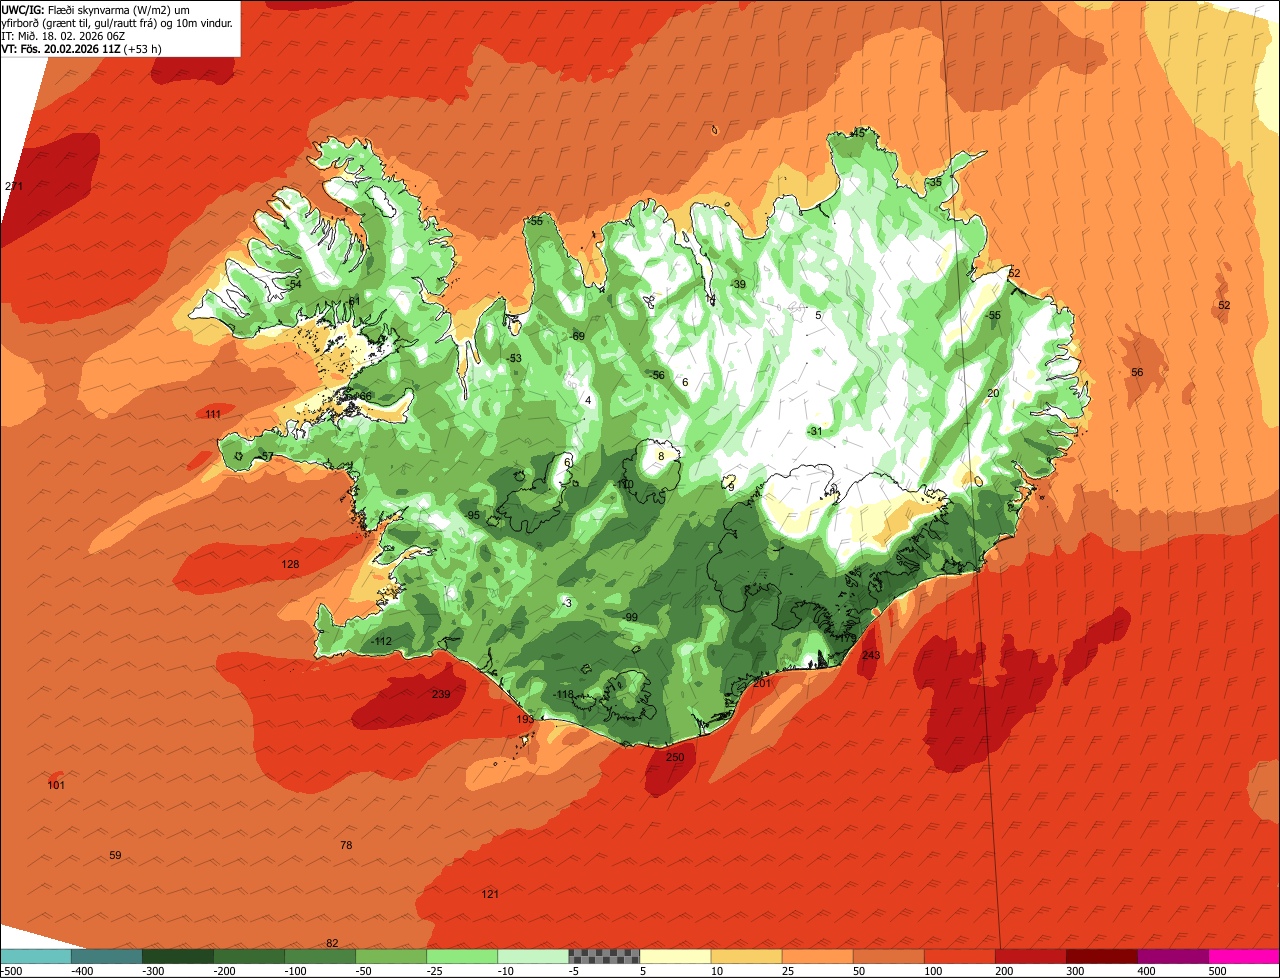
Task: Select the magenta above-500 legend swatch
Action: tap(1244, 956)
